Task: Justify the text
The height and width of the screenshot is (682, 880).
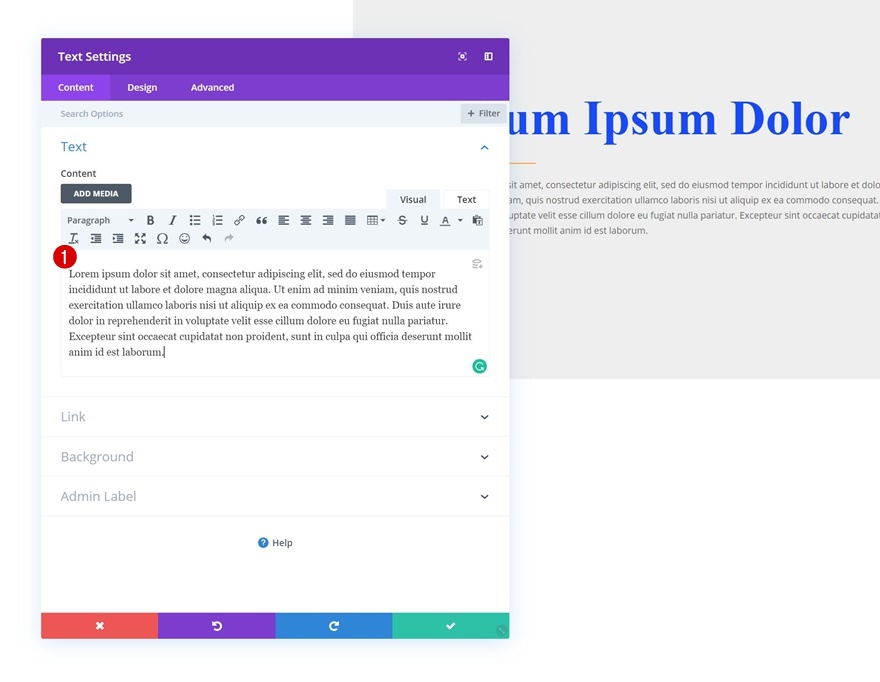Action: coord(350,220)
